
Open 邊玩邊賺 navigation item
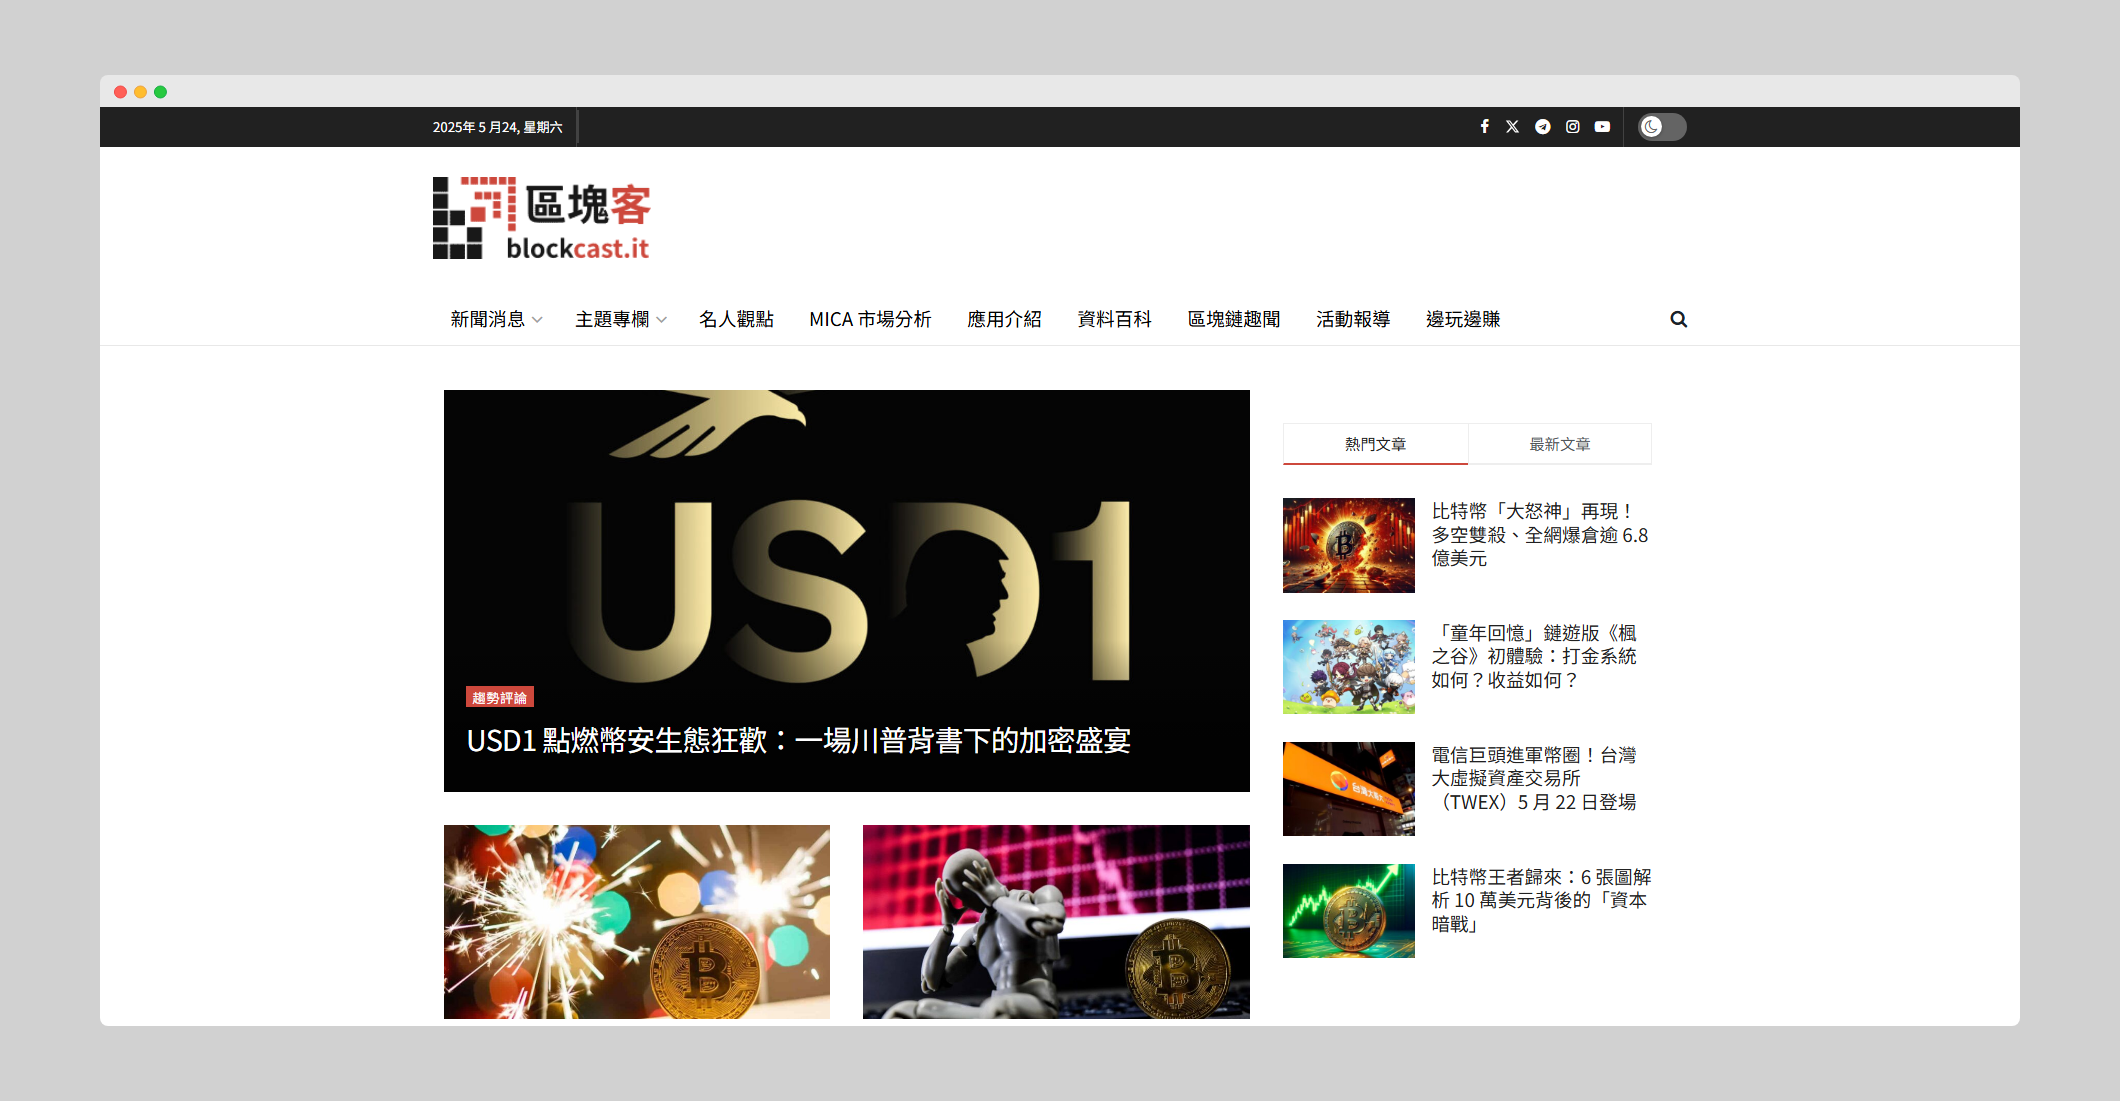coord(1462,319)
